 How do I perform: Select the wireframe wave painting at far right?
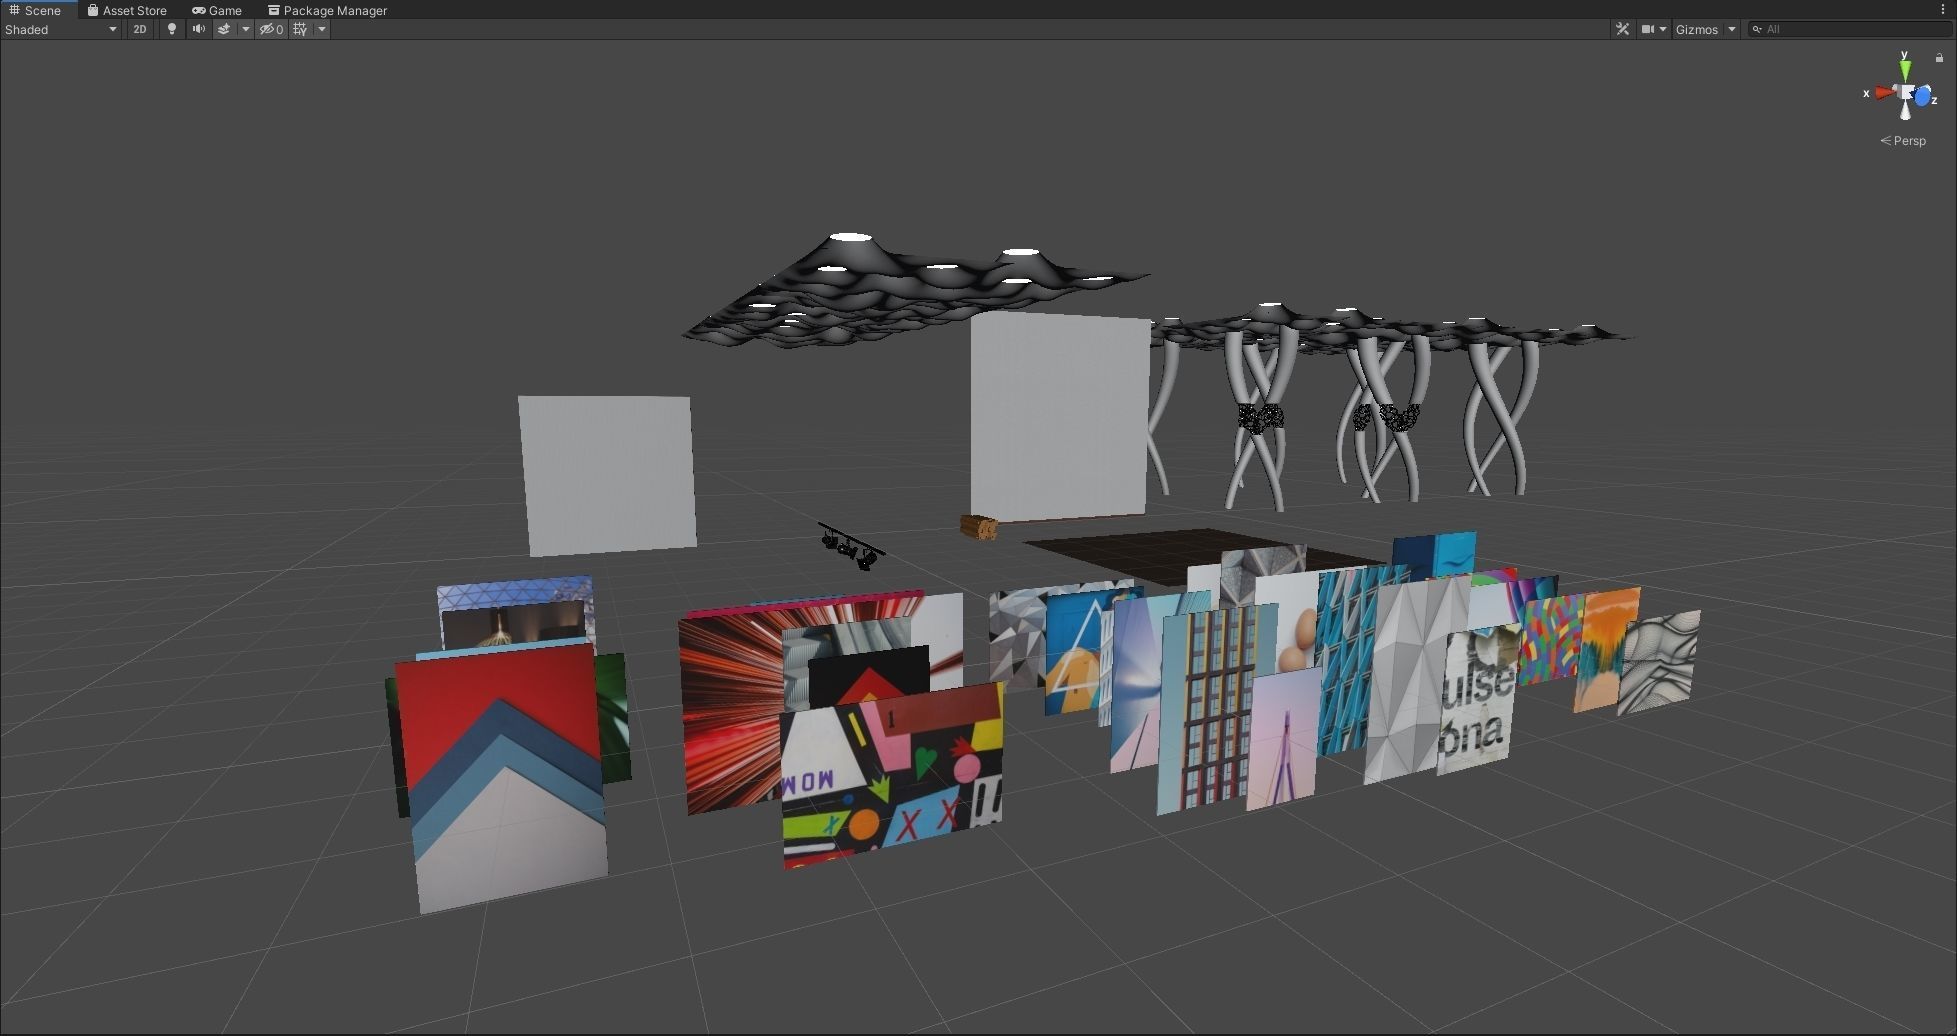coord(1658,662)
